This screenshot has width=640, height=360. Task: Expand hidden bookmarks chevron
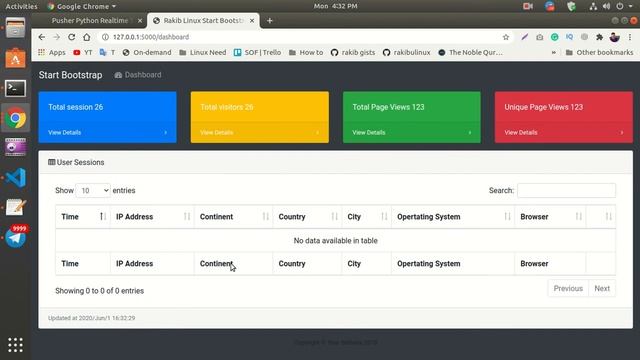pyautogui.click(x=553, y=53)
